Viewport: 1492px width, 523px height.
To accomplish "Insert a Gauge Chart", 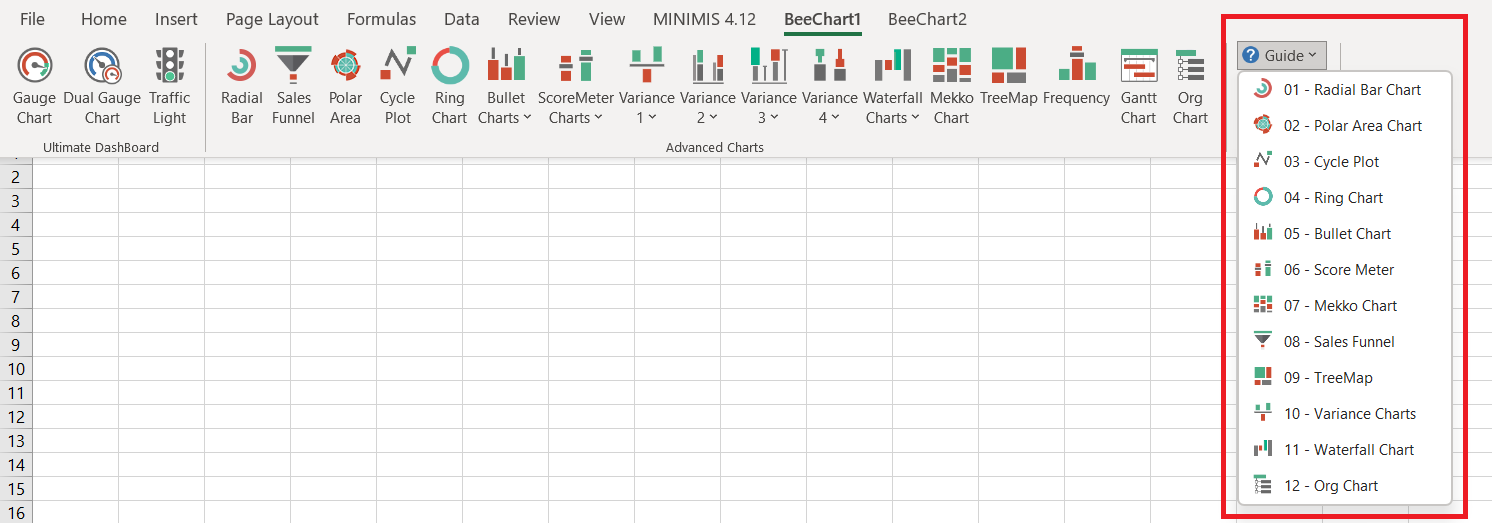I will pyautogui.click(x=34, y=86).
